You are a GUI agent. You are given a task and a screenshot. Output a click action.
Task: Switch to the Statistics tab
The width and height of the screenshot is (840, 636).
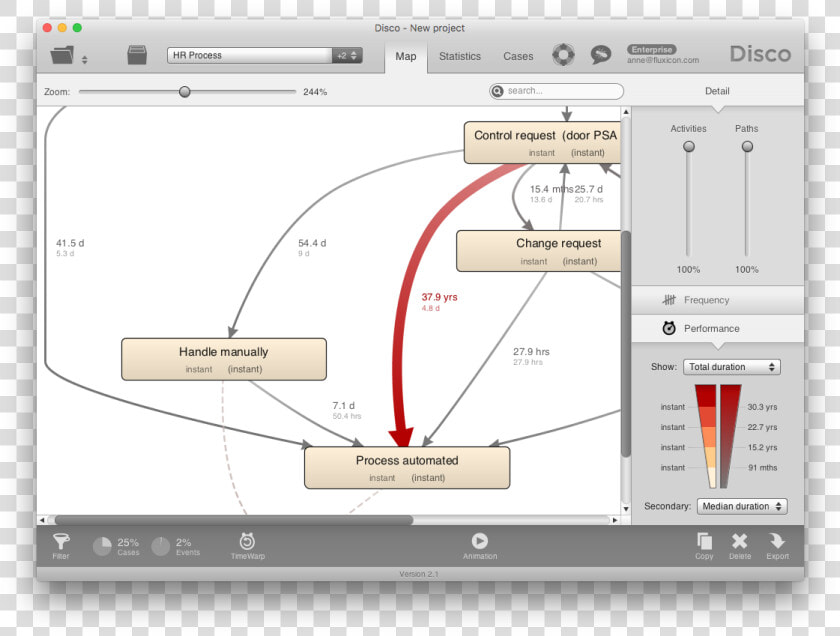[x=460, y=56]
